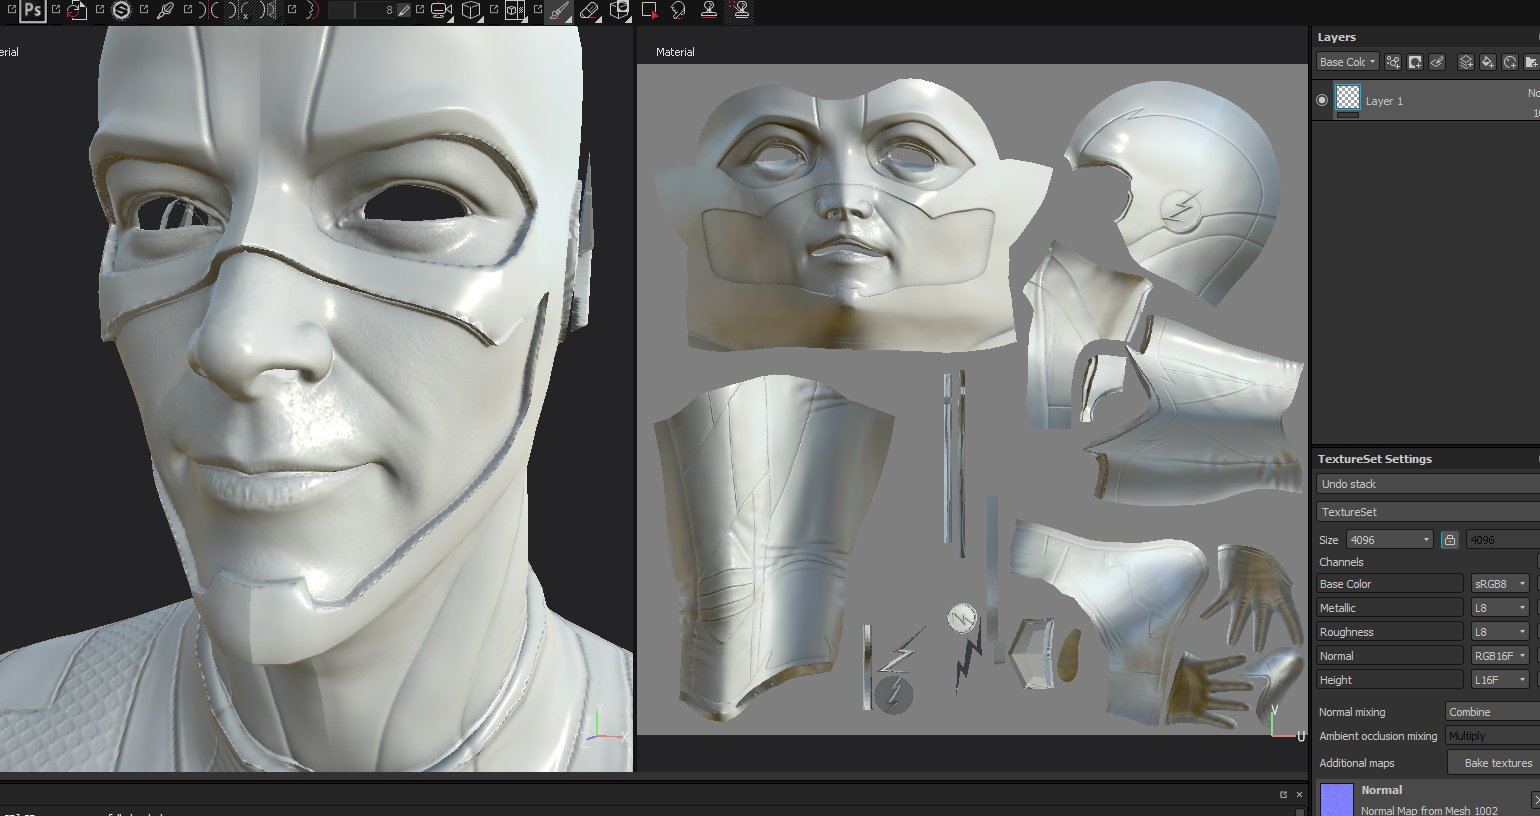
Task: Open the Normal mixing Combine dropdown
Action: pos(1493,712)
